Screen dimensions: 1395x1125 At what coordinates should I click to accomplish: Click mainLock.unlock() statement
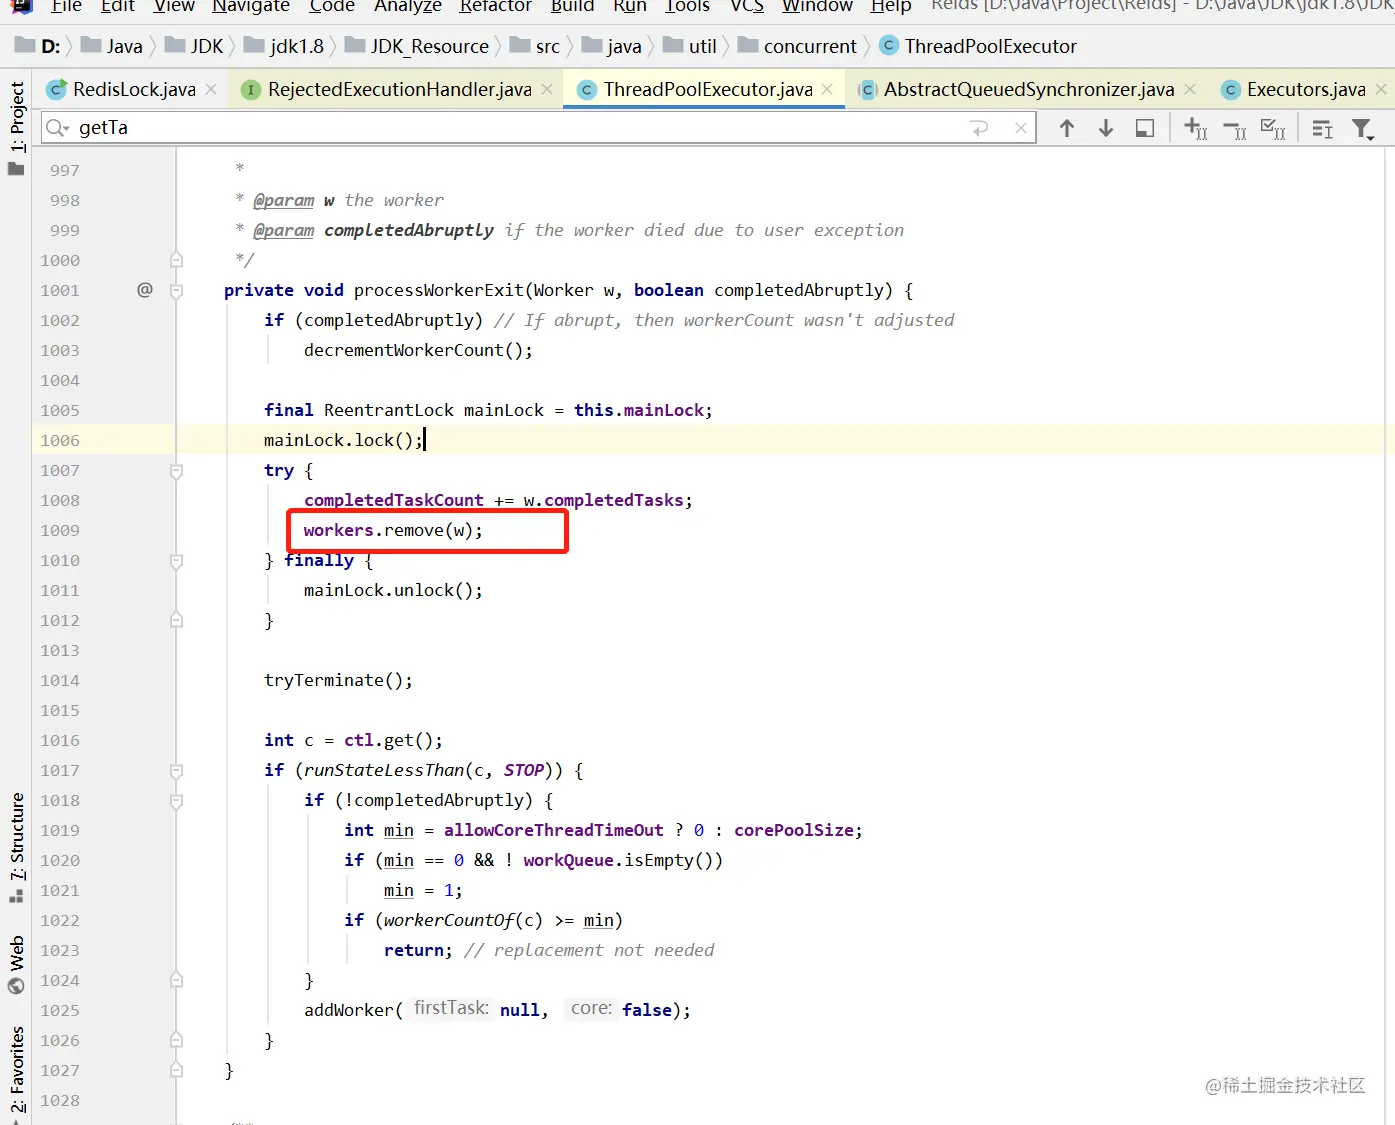point(393,590)
